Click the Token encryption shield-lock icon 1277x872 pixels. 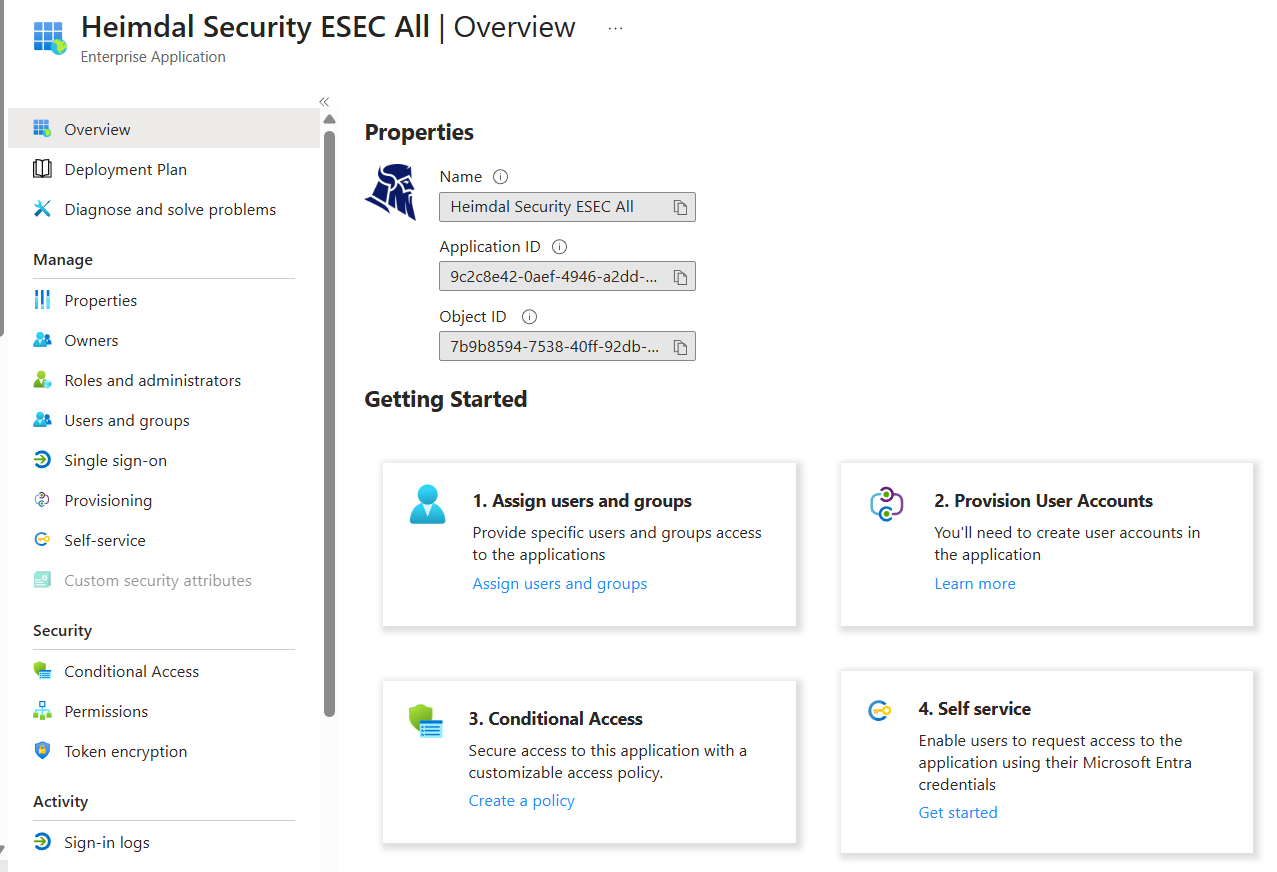coord(42,751)
